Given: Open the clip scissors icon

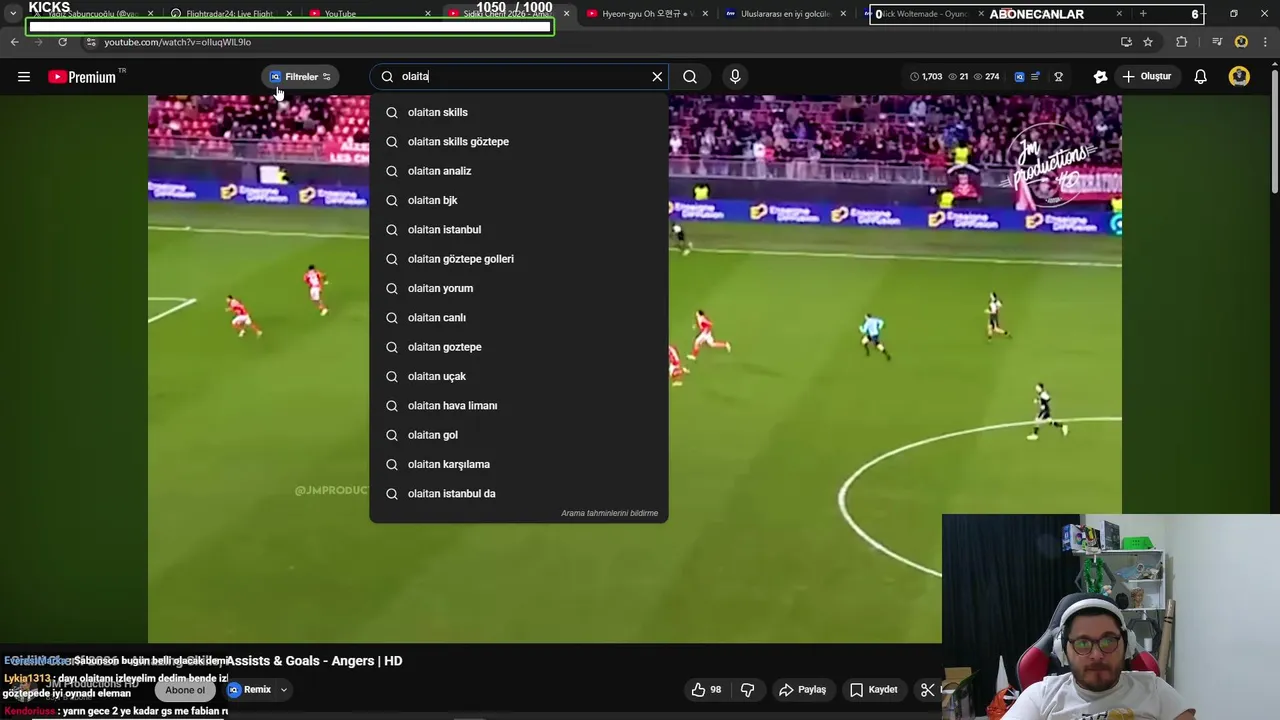Looking at the screenshot, I should (x=928, y=690).
